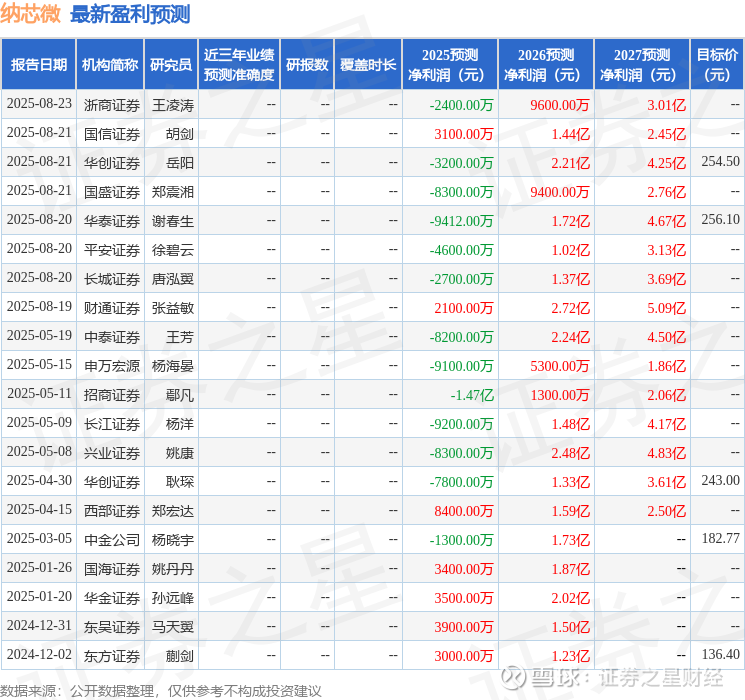Select the 机构简称 column header
The width and height of the screenshot is (745, 700).
[x=110, y=65]
